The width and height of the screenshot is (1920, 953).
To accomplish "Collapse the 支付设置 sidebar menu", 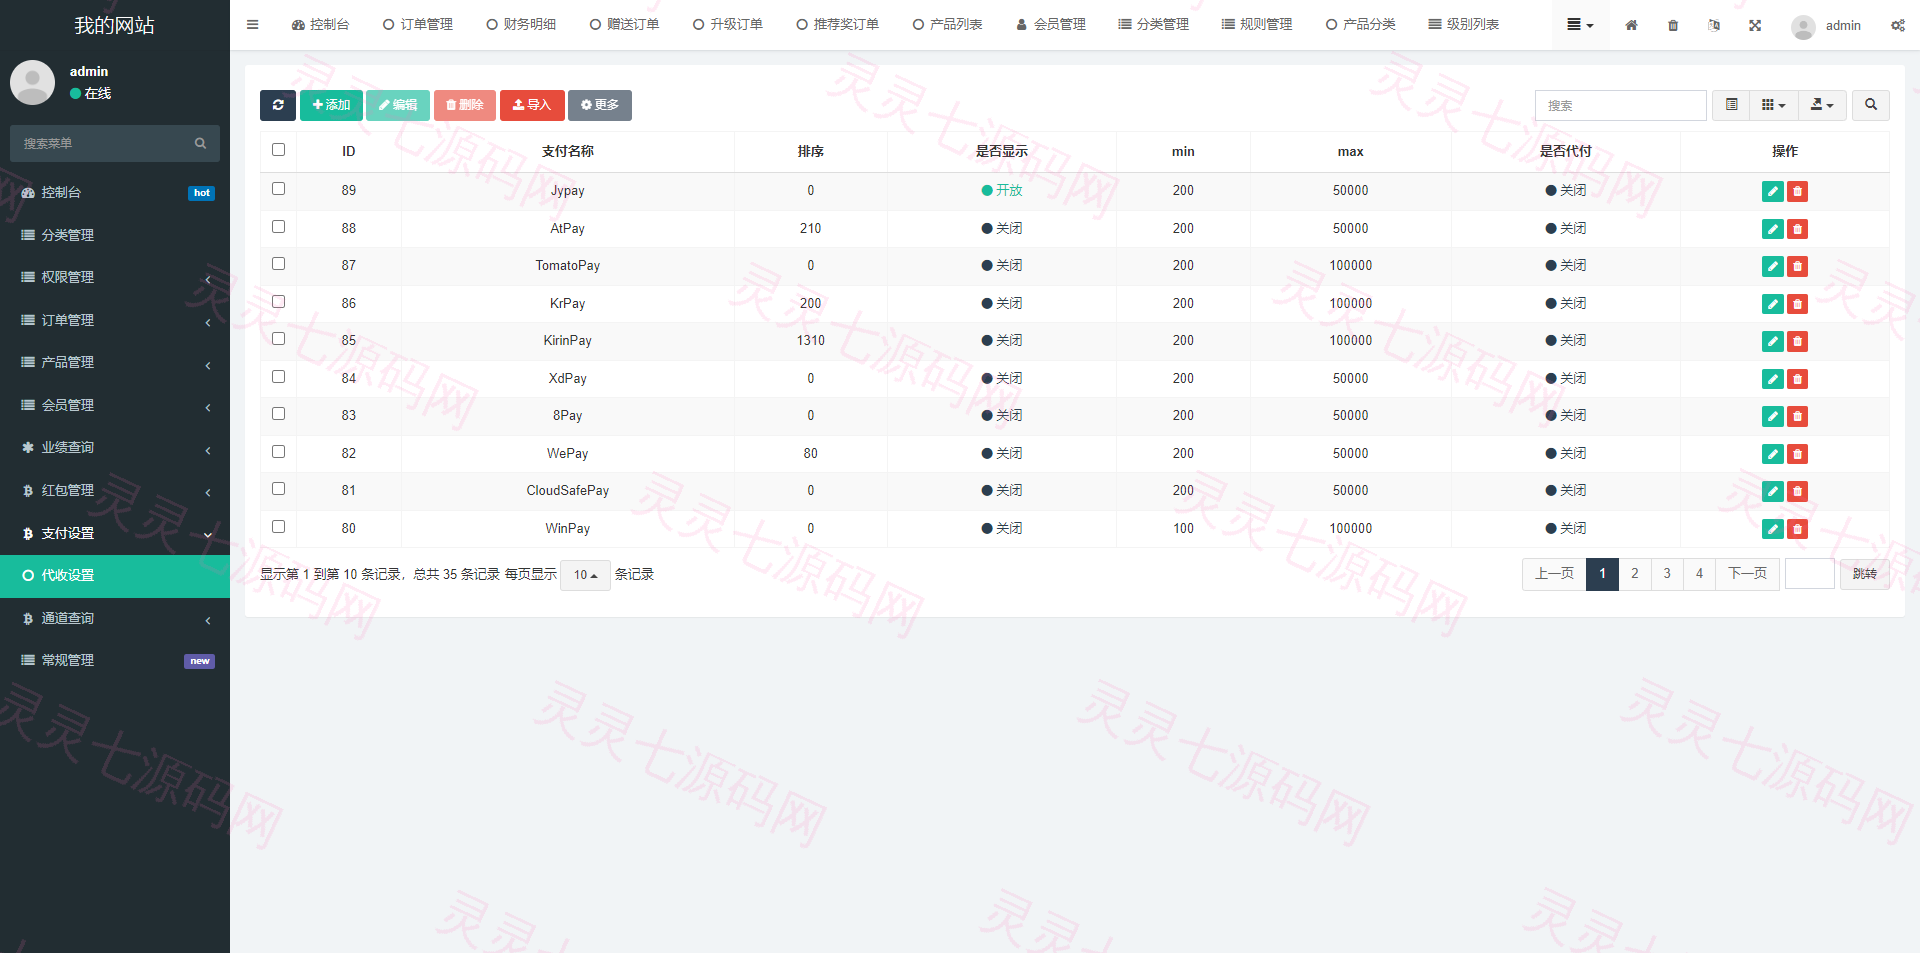I will tap(115, 533).
